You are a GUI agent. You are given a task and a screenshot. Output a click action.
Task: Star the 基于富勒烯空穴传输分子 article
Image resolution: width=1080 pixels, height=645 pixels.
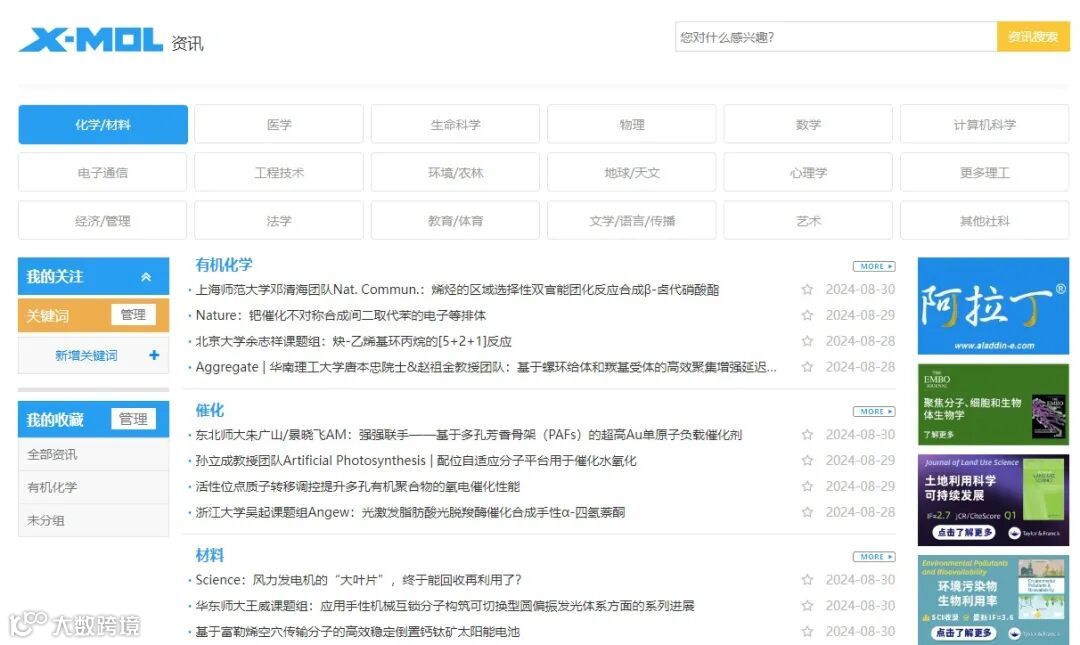(807, 631)
